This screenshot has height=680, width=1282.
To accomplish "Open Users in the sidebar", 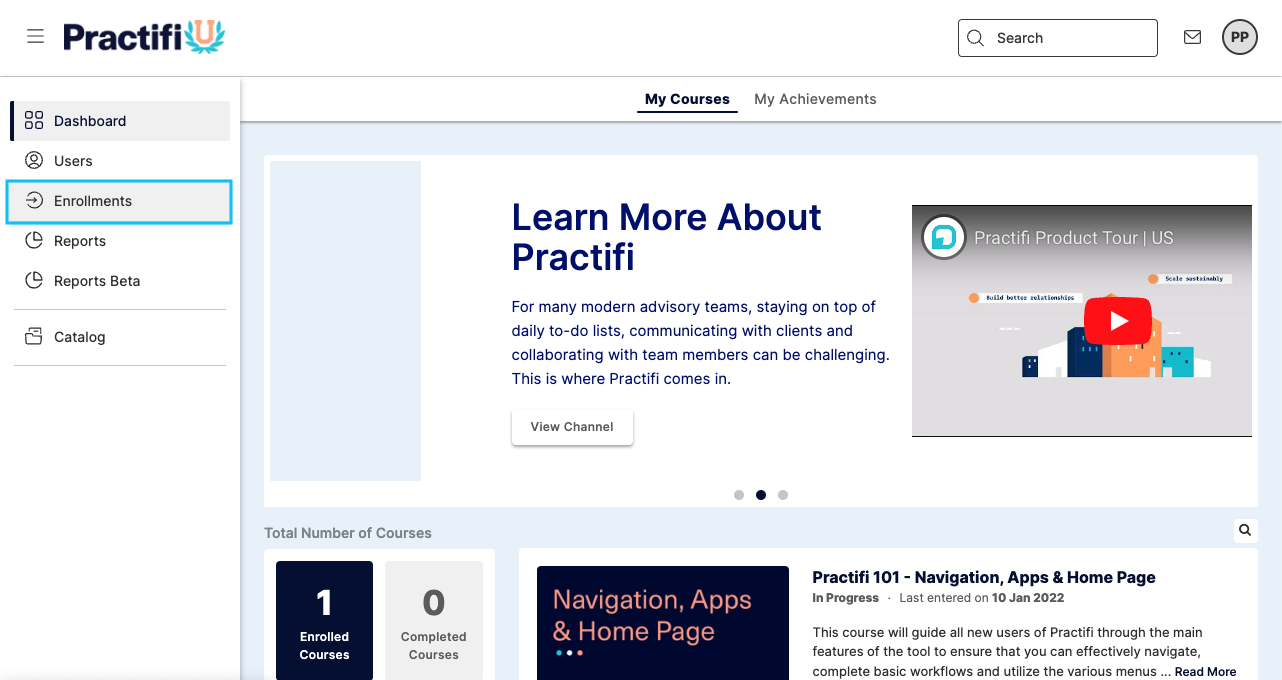I will coord(120,161).
